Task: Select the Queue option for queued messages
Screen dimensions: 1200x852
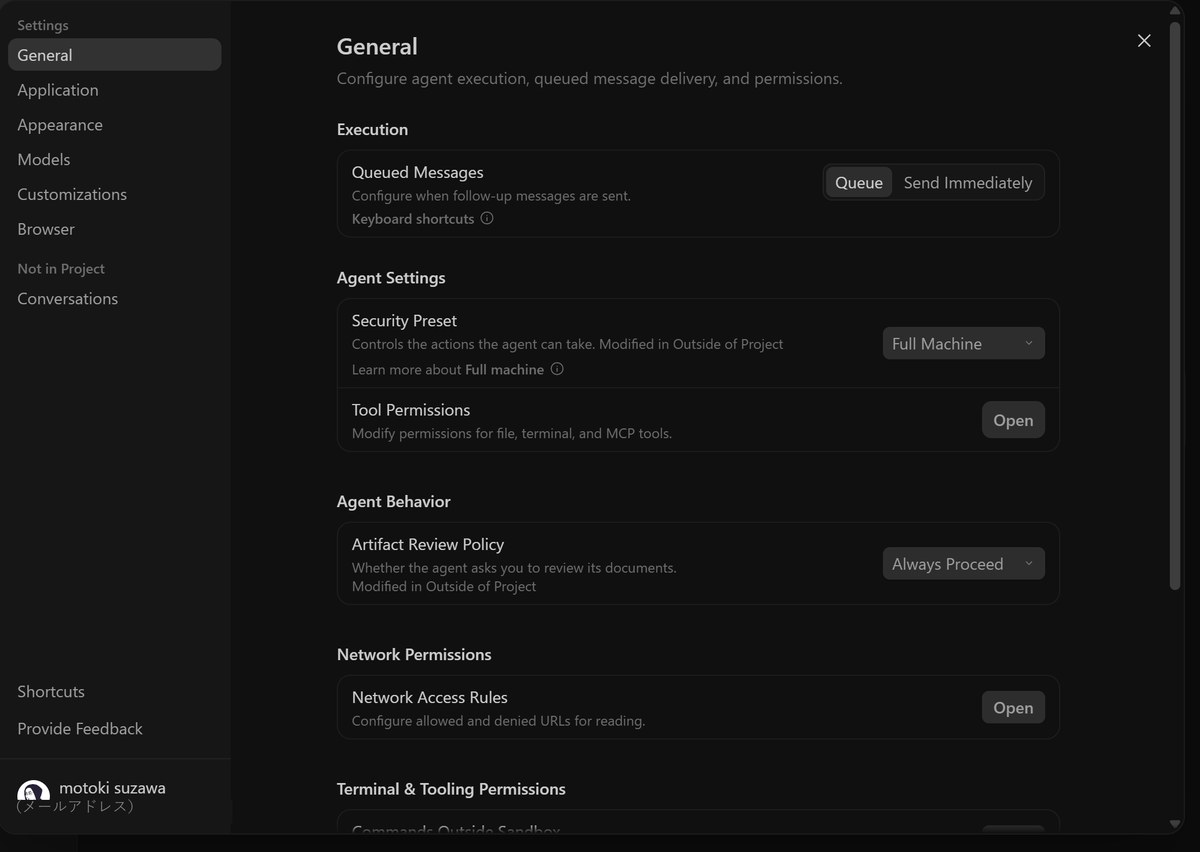Action: point(859,183)
